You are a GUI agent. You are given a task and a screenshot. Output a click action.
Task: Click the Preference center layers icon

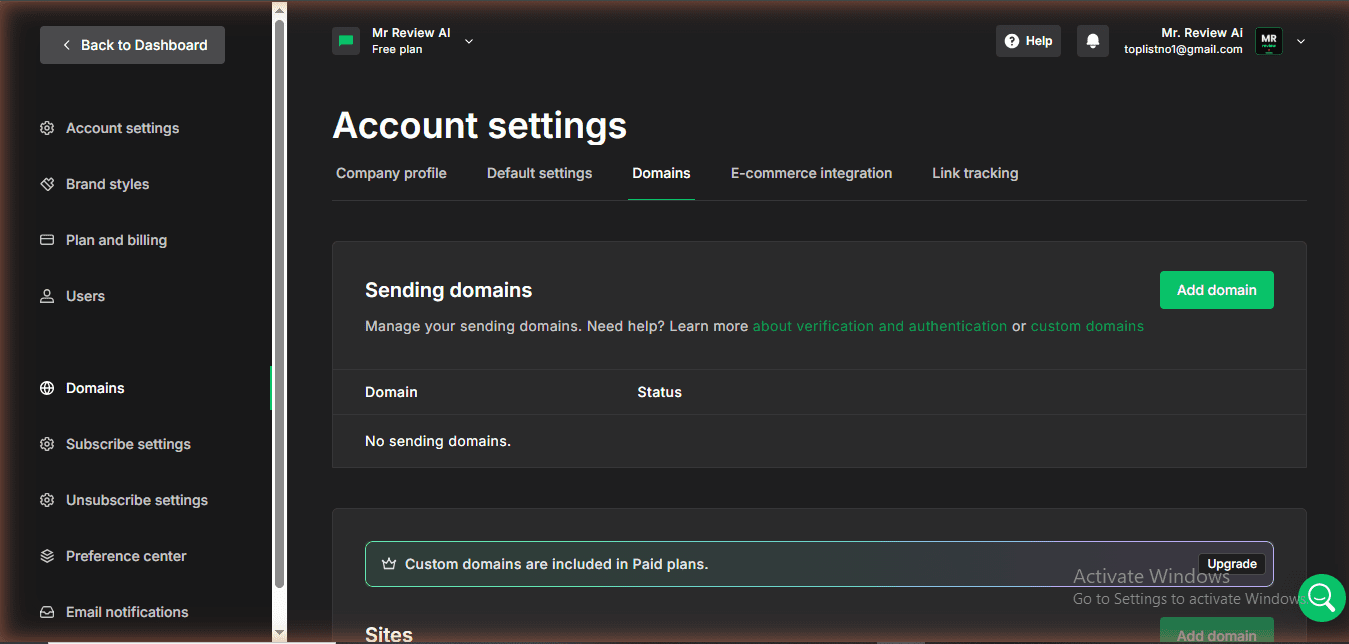coord(47,556)
